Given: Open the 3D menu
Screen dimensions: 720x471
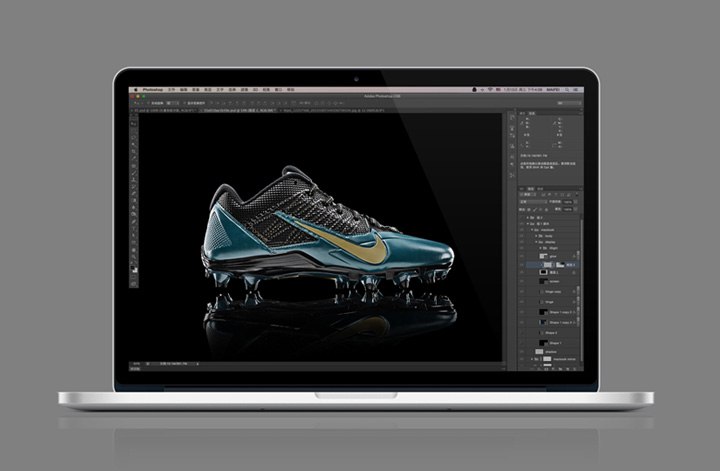Looking at the screenshot, I should [255, 90].
